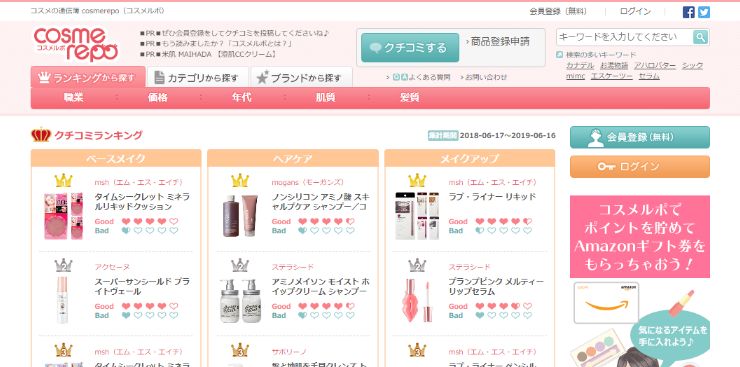Click 会員登録(無料) in top bar
Viewport: 740px width, 367px height.
558,12
